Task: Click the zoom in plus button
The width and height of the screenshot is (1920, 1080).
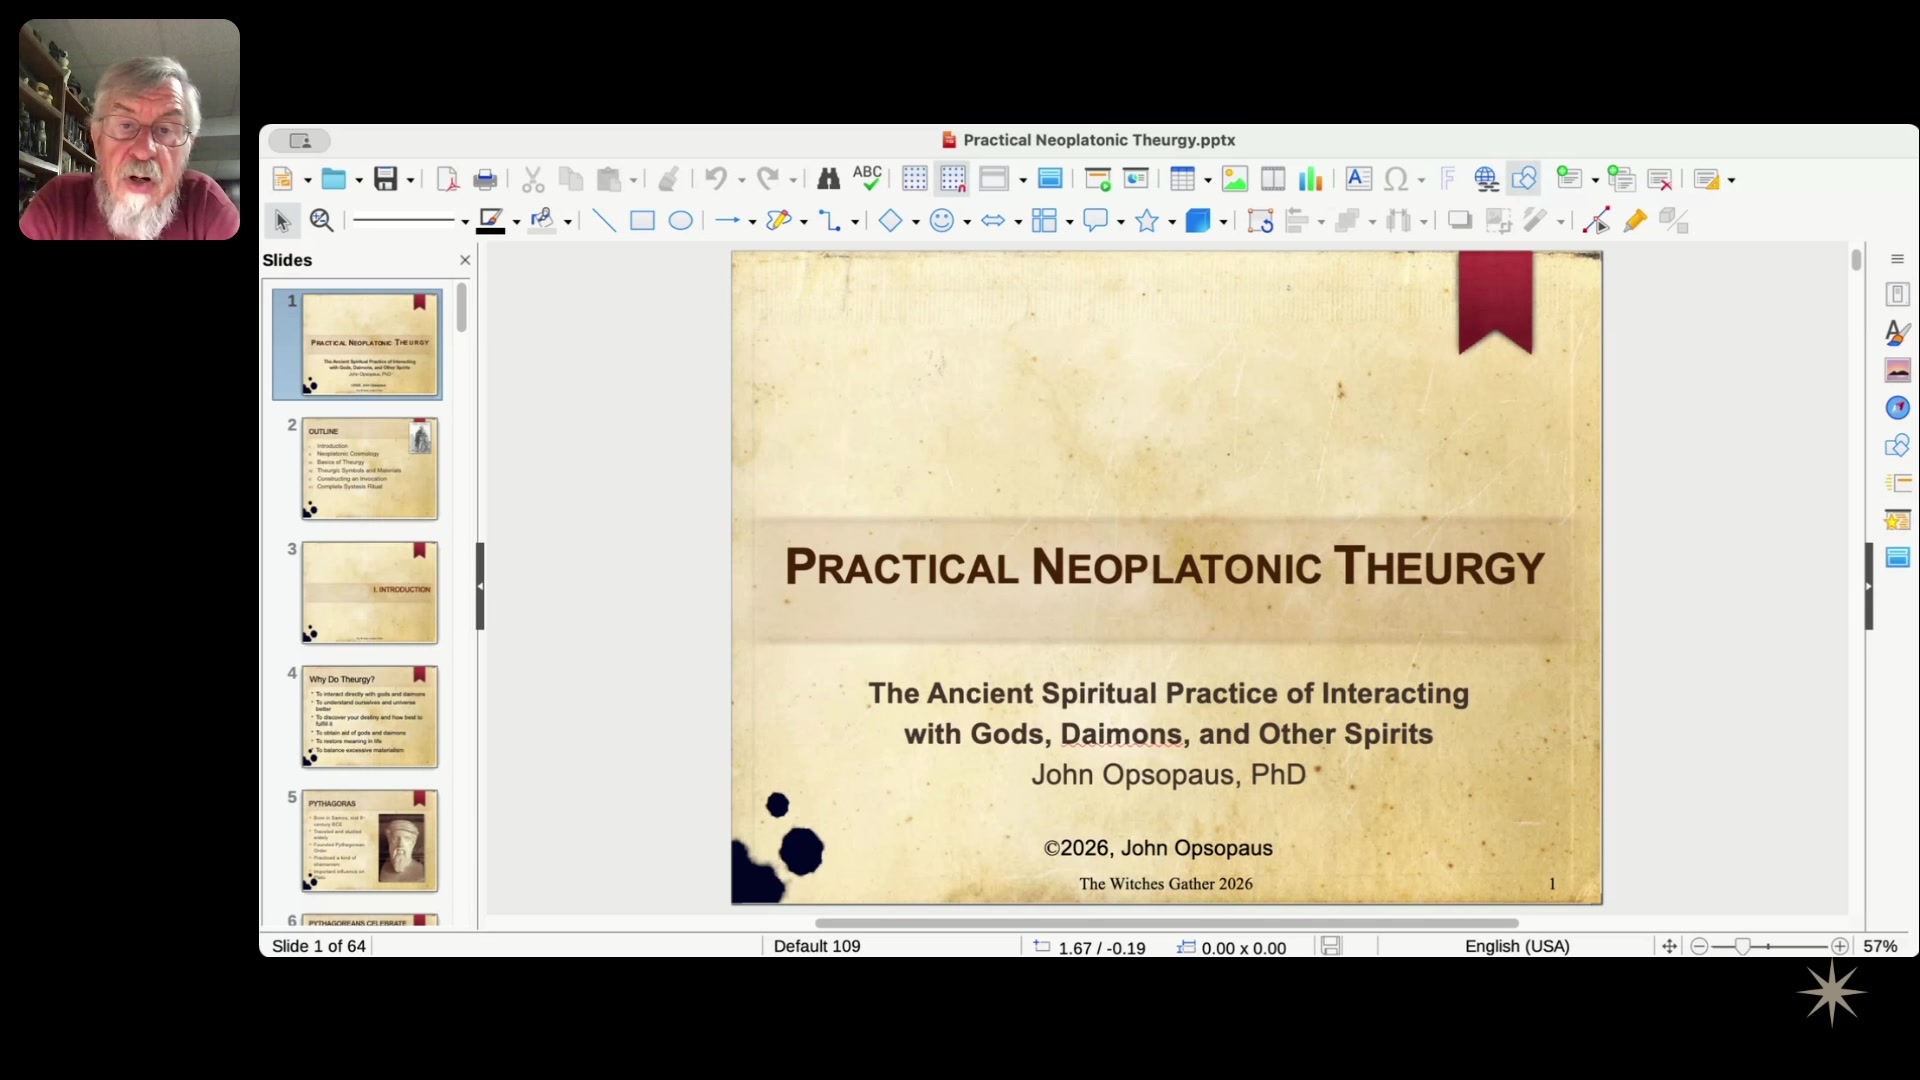Action: pos(1840,946)
